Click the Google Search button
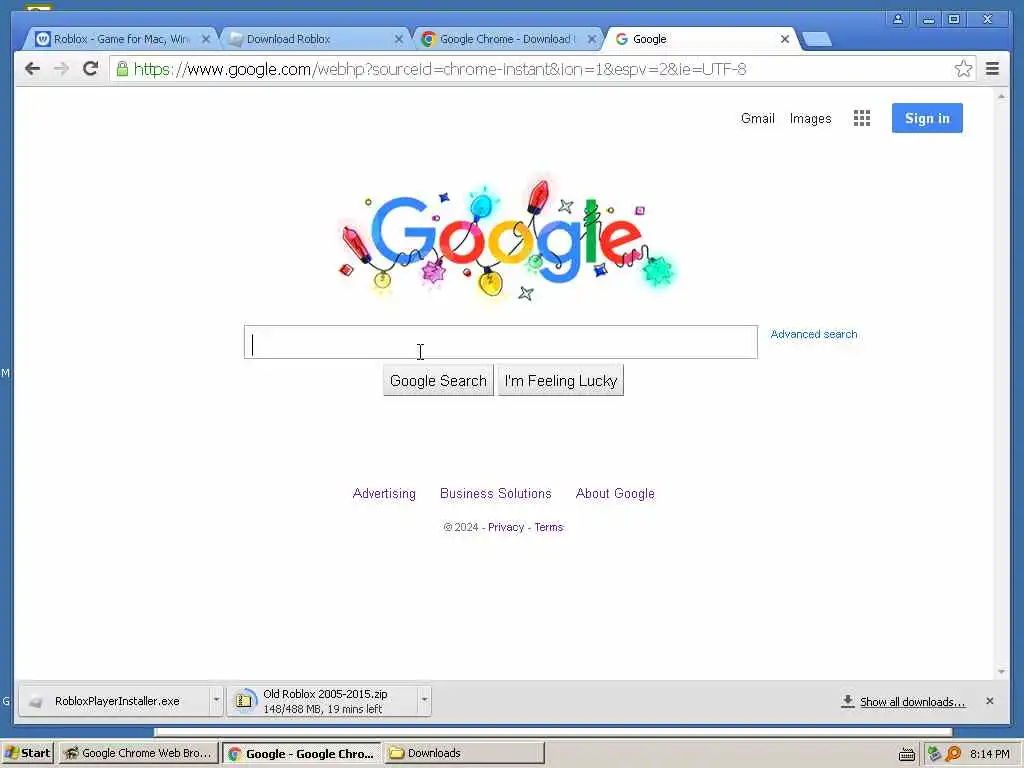Viewport: 1024px width, 768px height. (438, 380)
